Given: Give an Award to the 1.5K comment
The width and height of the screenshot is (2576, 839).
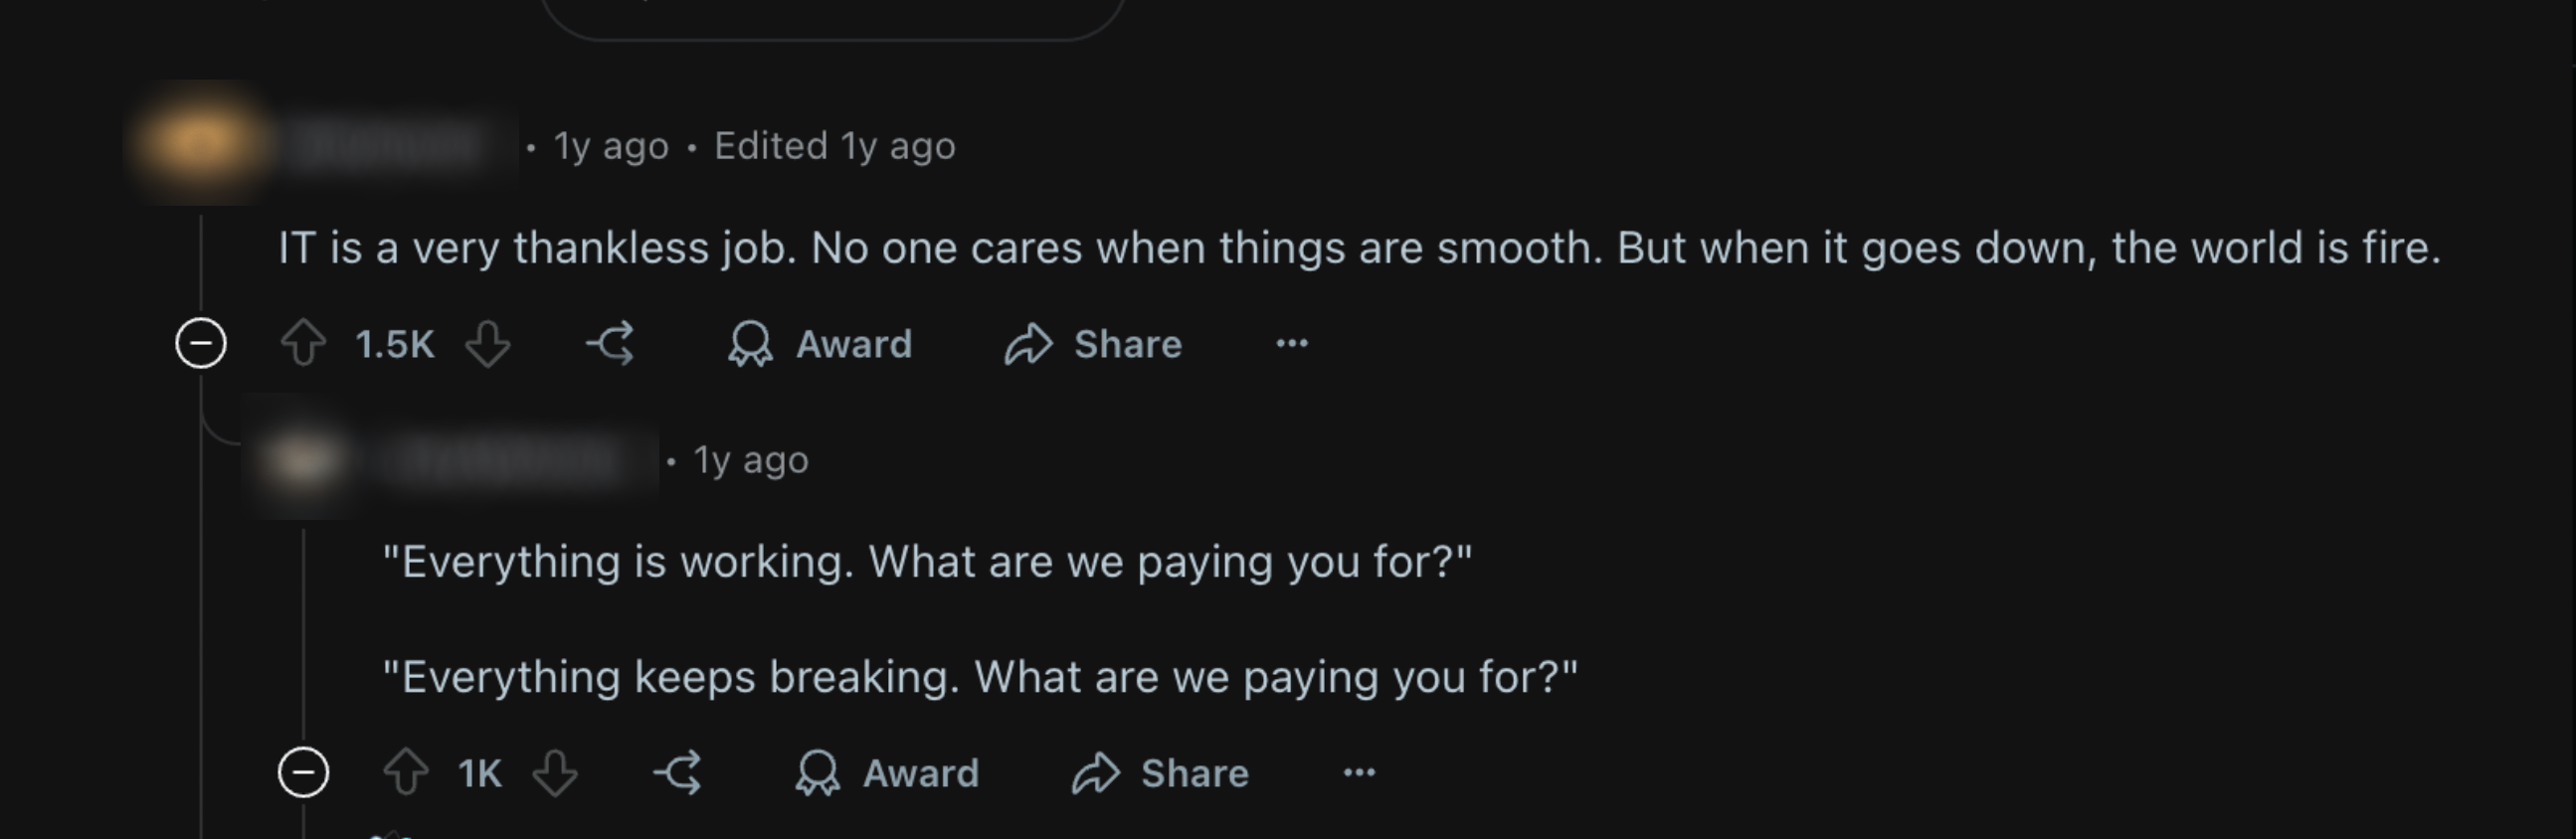Looking at the screenshot, I should coord(820,344).
